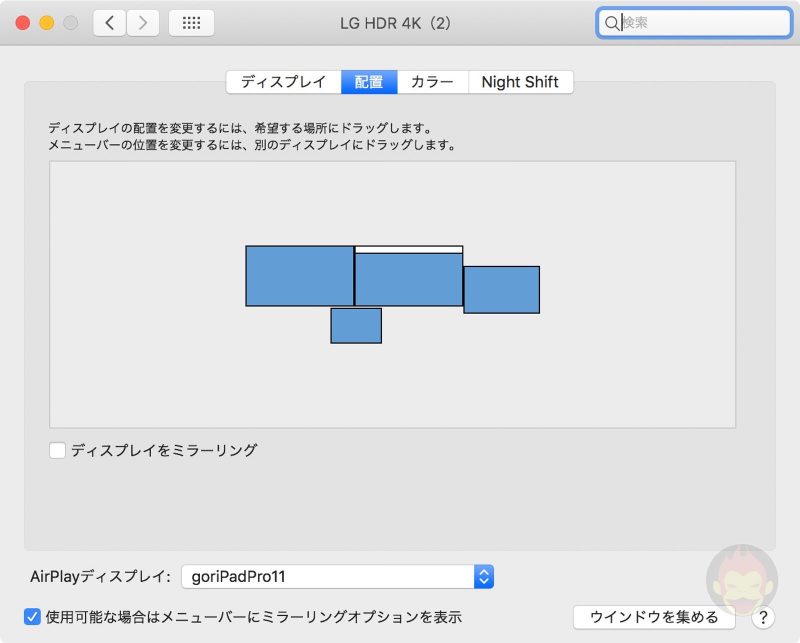800x643 pixels.
Task: Select the 配置 tab
Action: [x=369, y=82]
